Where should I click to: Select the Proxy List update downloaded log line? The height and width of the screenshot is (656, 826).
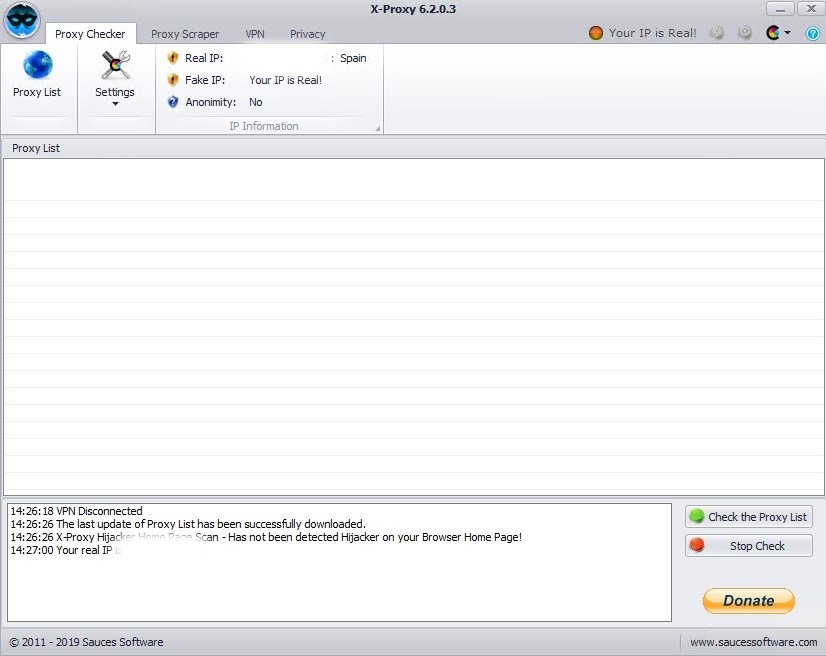(x=188, y=524)
